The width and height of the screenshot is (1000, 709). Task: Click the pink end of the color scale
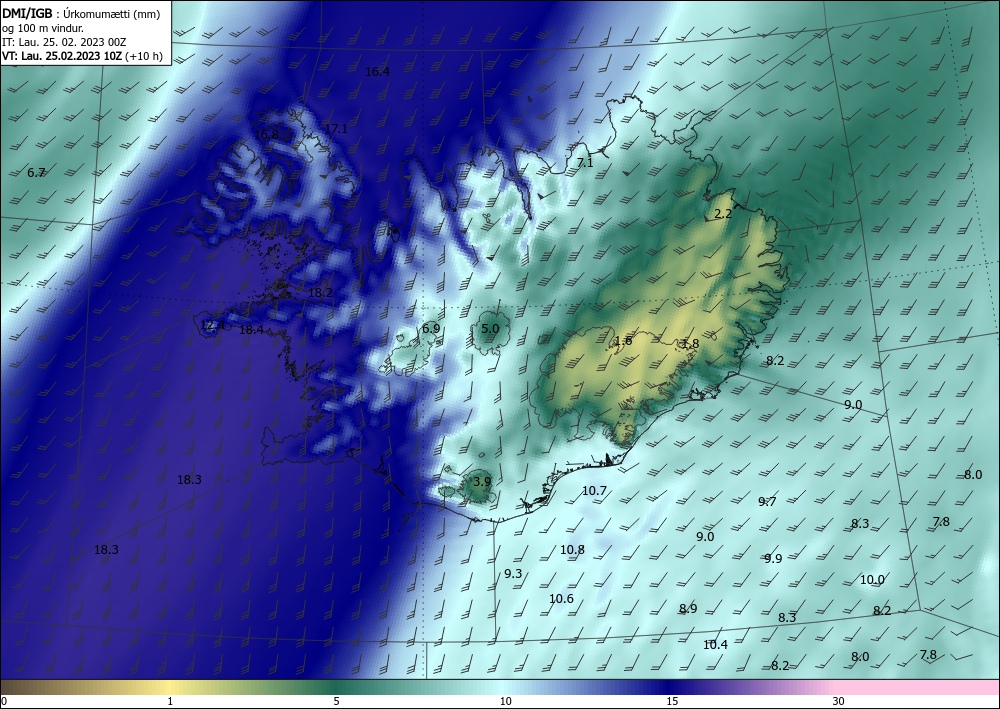[x=918, y=687]
